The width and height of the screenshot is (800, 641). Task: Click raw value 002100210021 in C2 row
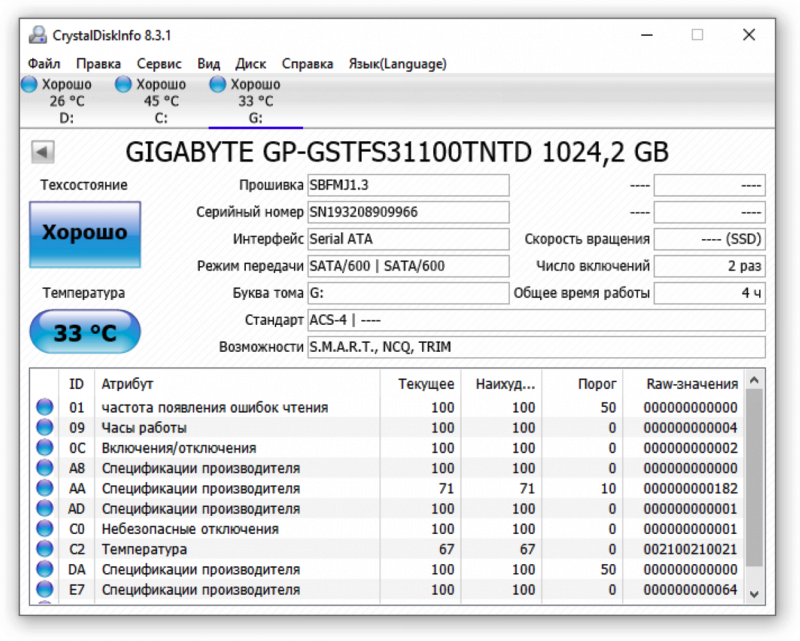(690, 549)
